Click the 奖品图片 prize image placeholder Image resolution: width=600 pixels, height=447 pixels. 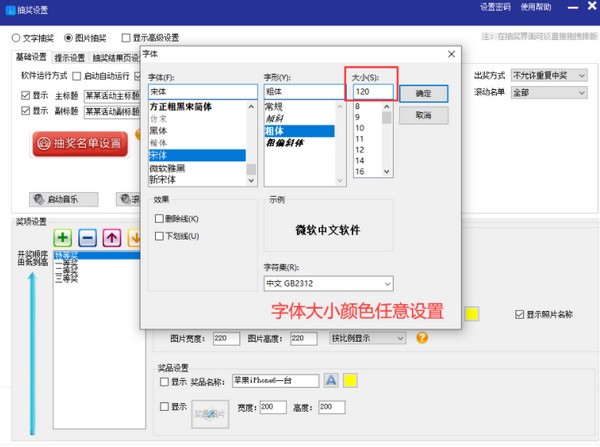pyautogui.click(x=204, y=410)
